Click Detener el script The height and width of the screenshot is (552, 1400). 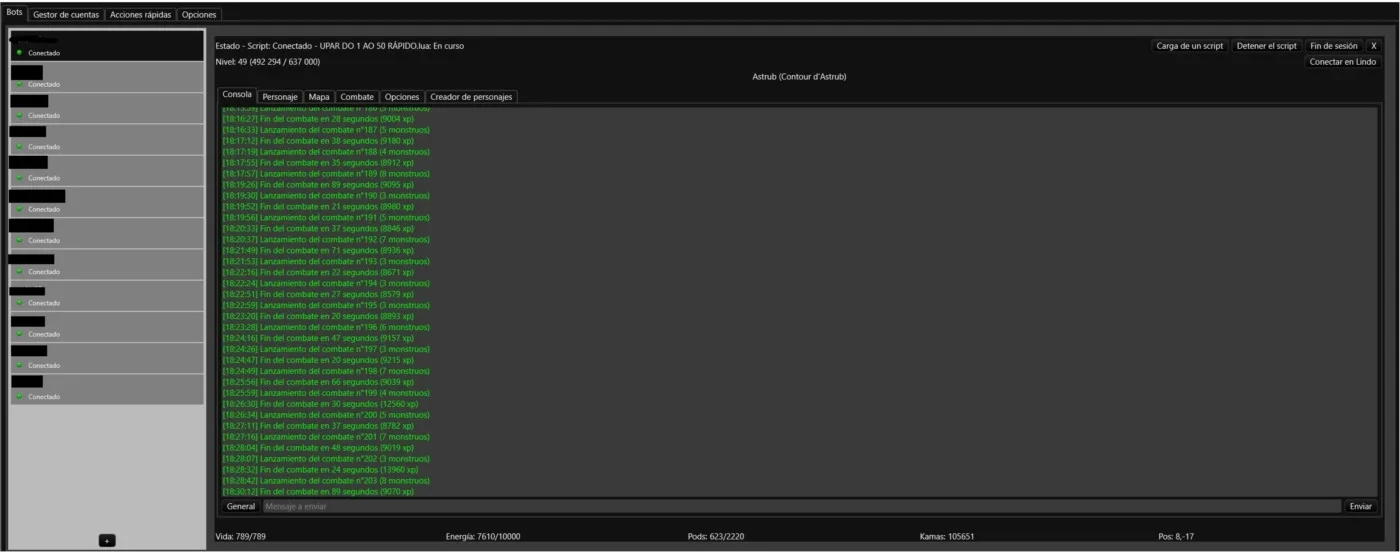coord(1267,46)
